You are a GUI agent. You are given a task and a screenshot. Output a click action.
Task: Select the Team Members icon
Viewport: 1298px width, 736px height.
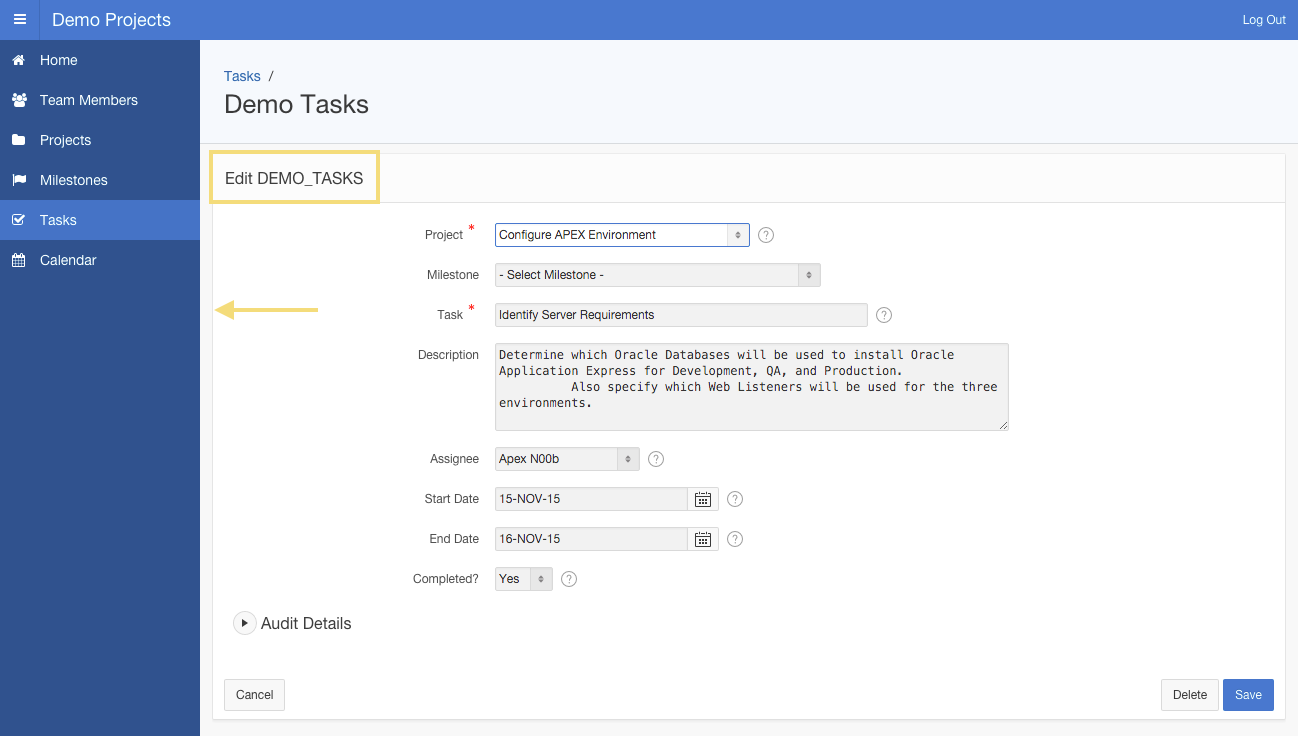click(x=18, y=100)
